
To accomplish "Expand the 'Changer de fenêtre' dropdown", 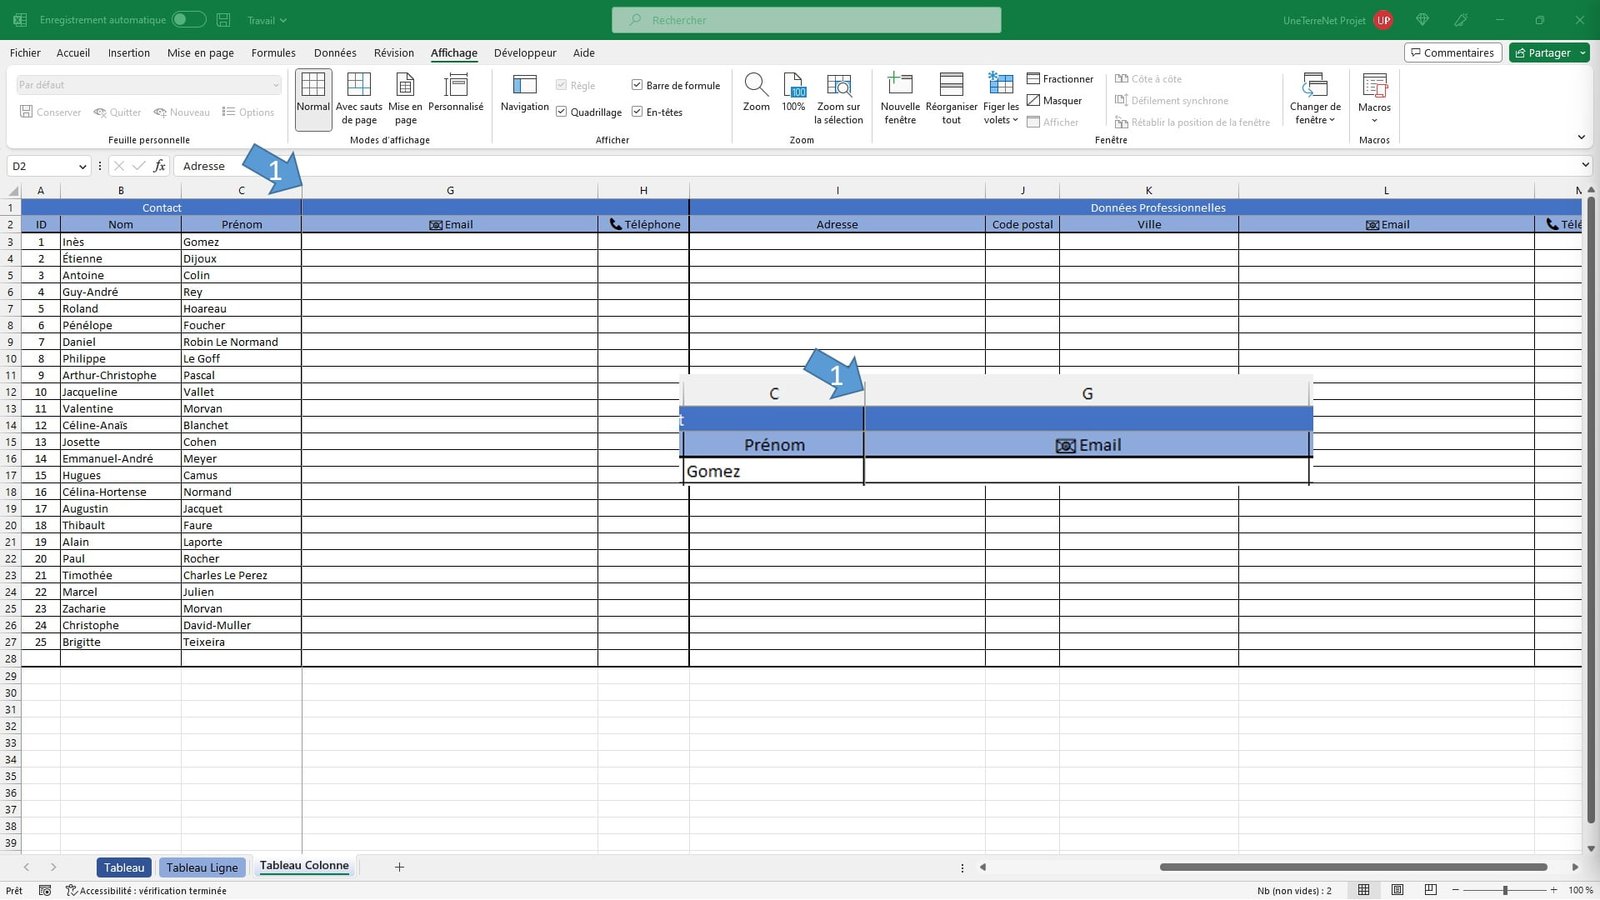I will click(1314, 100).
